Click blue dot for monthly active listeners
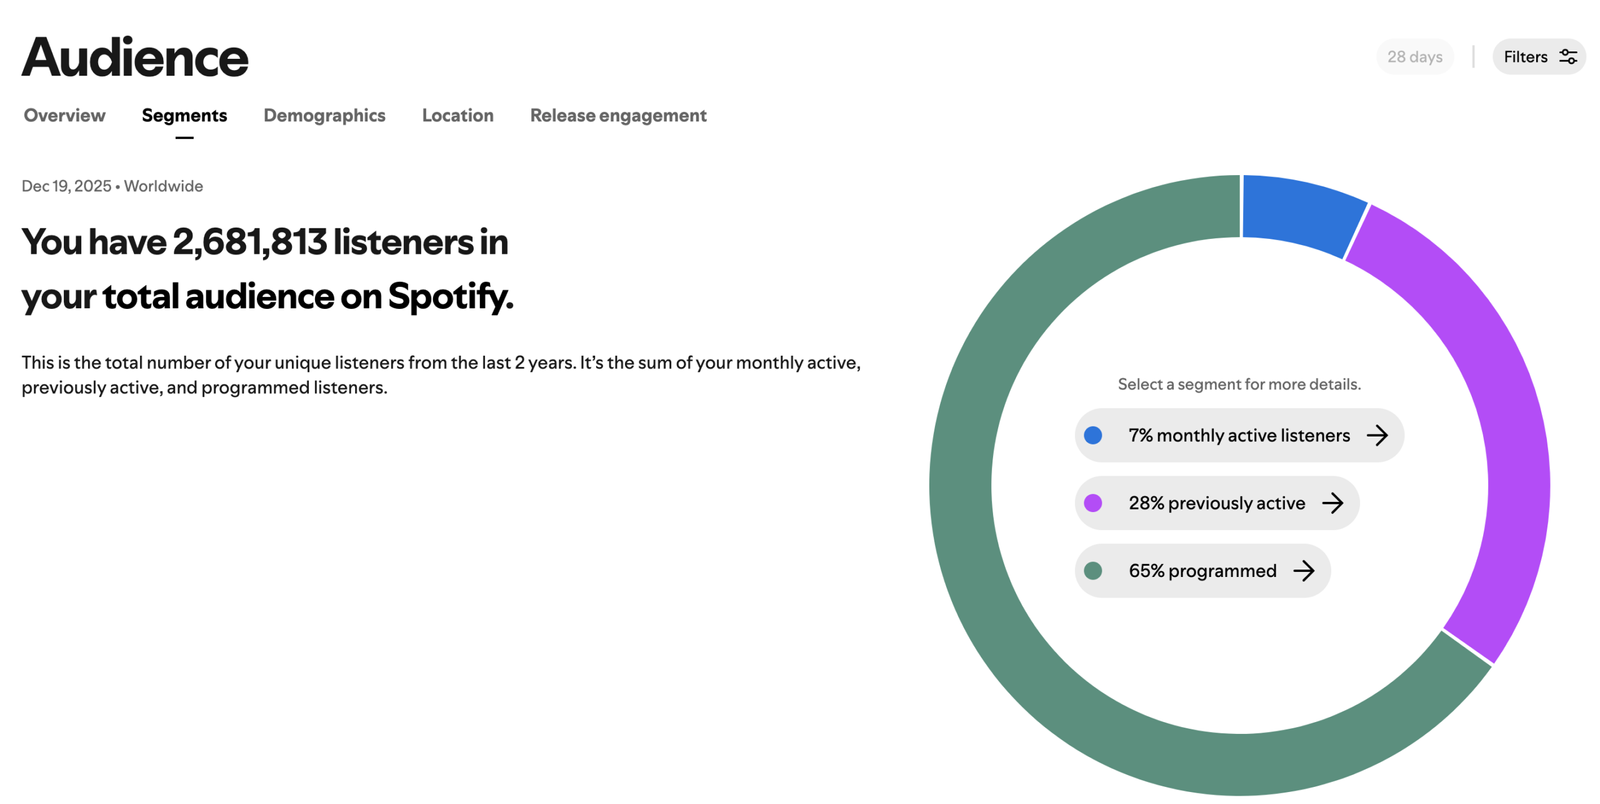 point(1093,435)
